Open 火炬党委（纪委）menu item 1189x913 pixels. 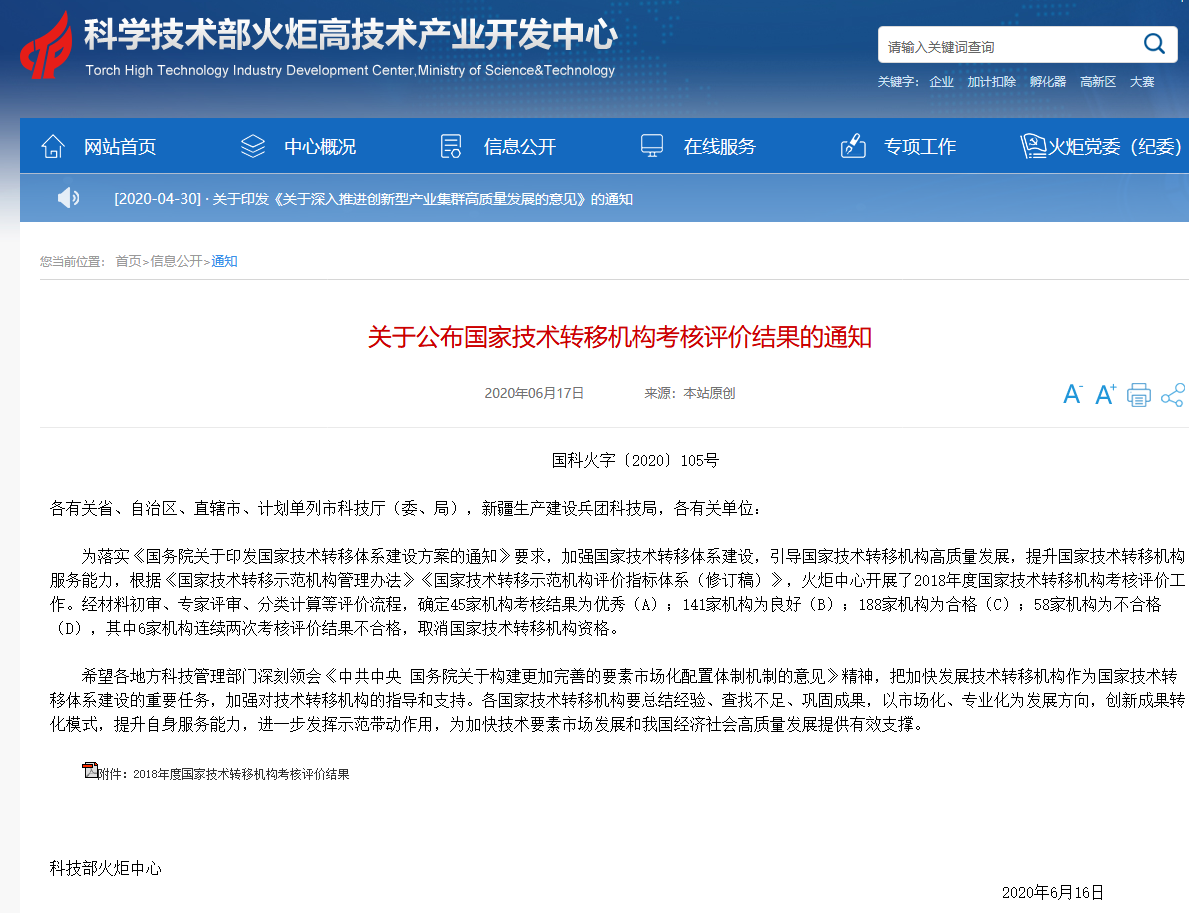coord(1115,146)
